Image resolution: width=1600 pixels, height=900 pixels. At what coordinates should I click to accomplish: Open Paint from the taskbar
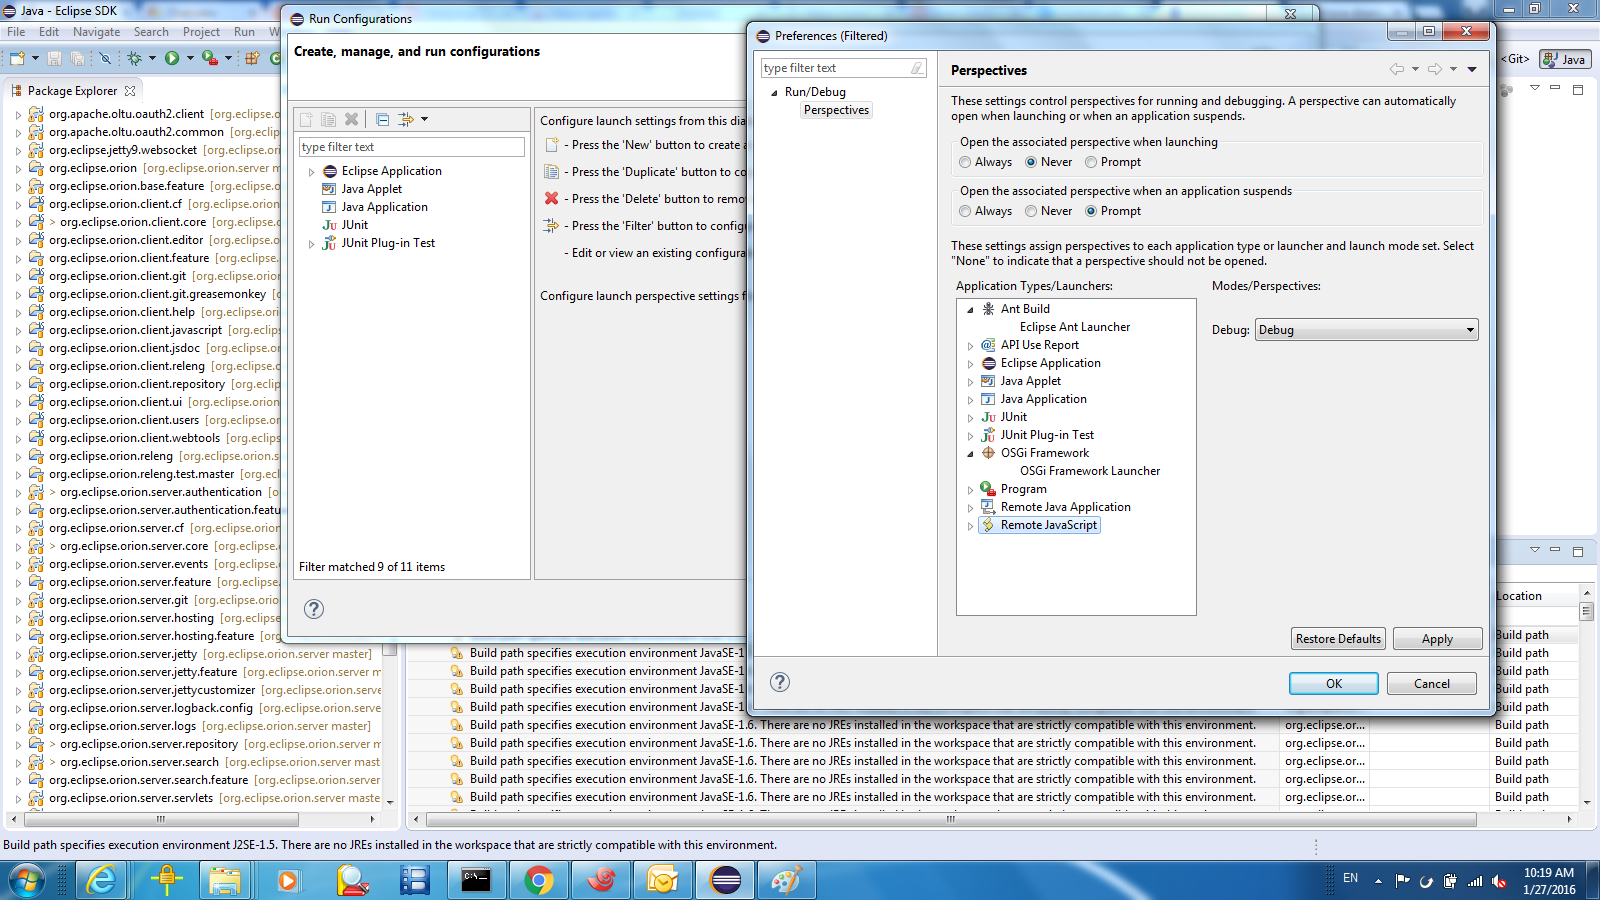(786, 880)
